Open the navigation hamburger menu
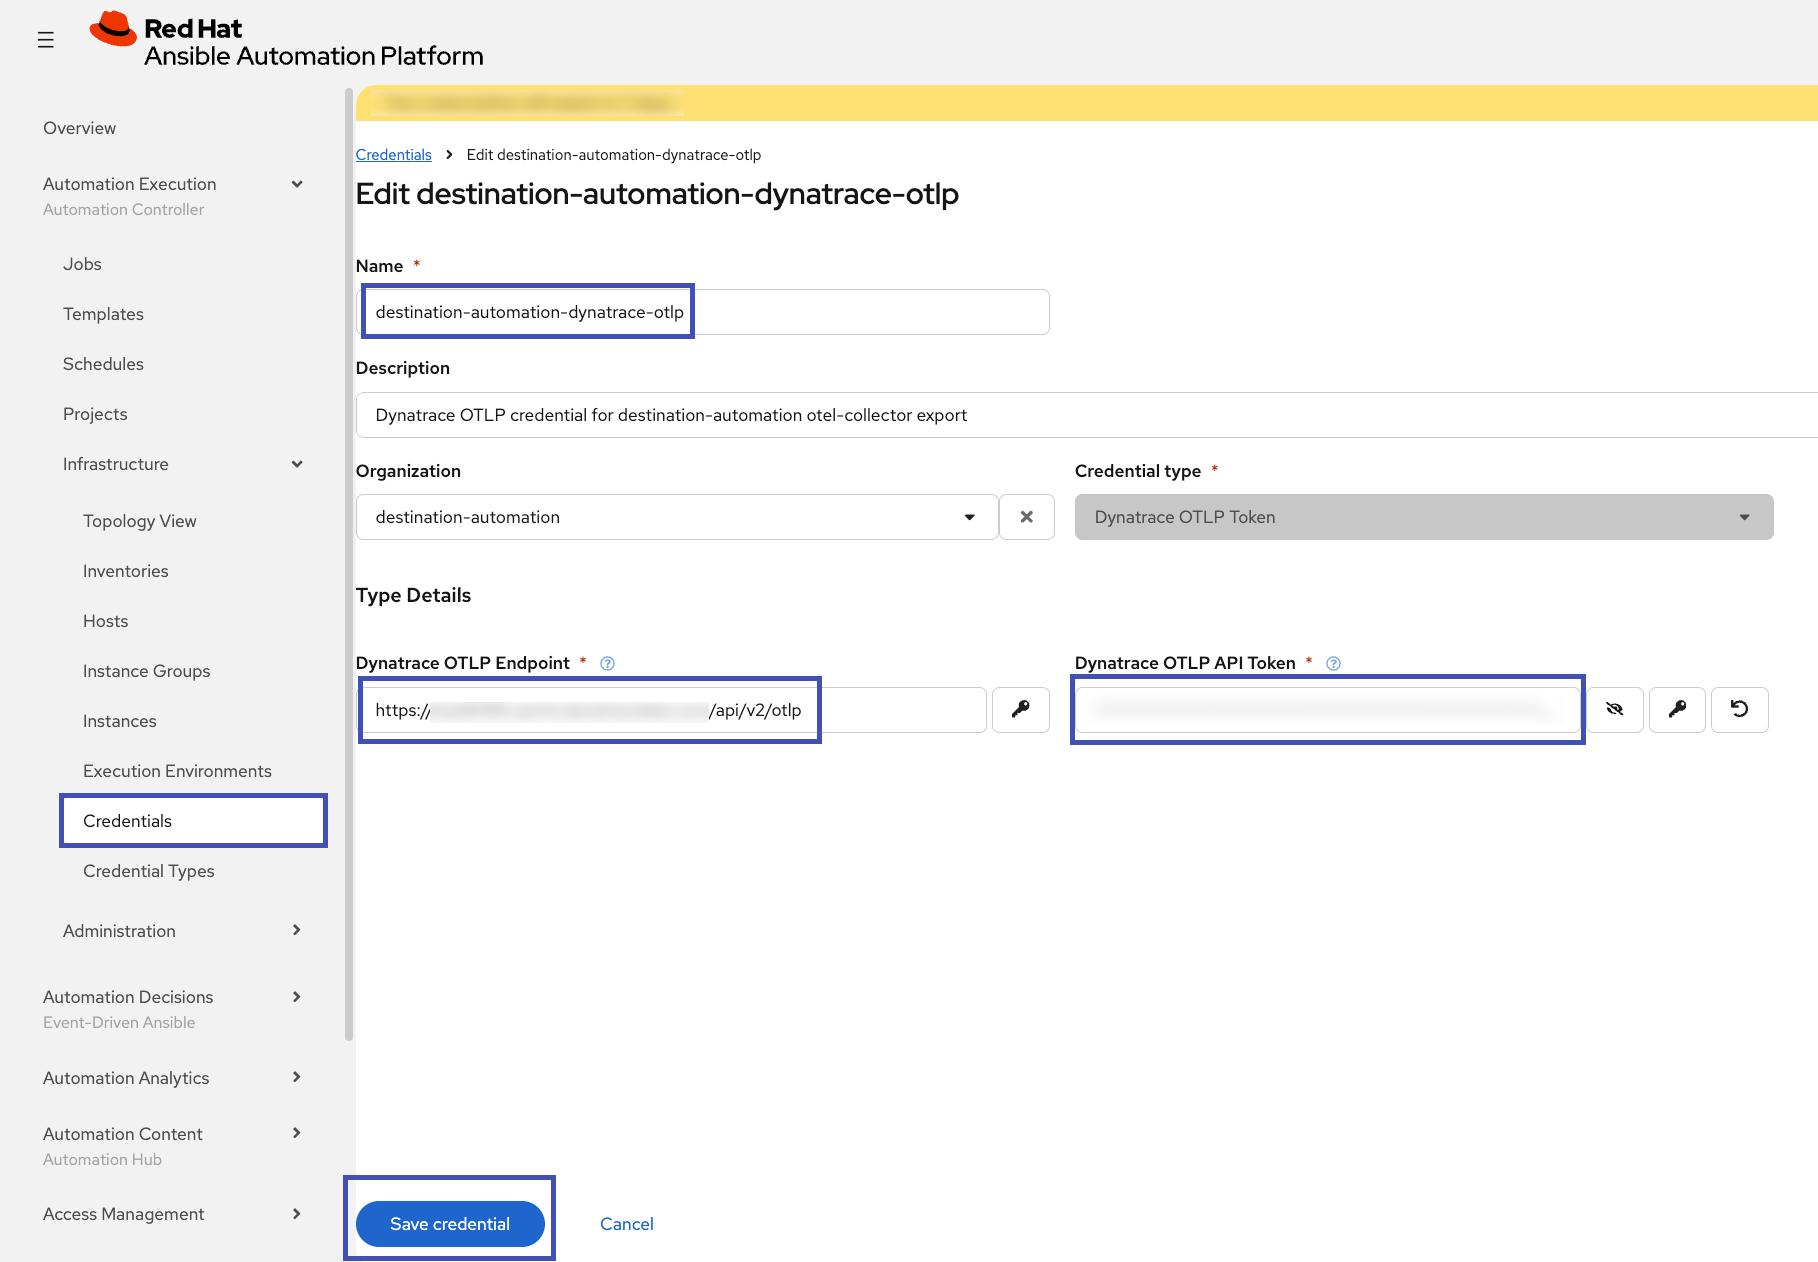The image size is (1818, 1262). pos(45,39)
